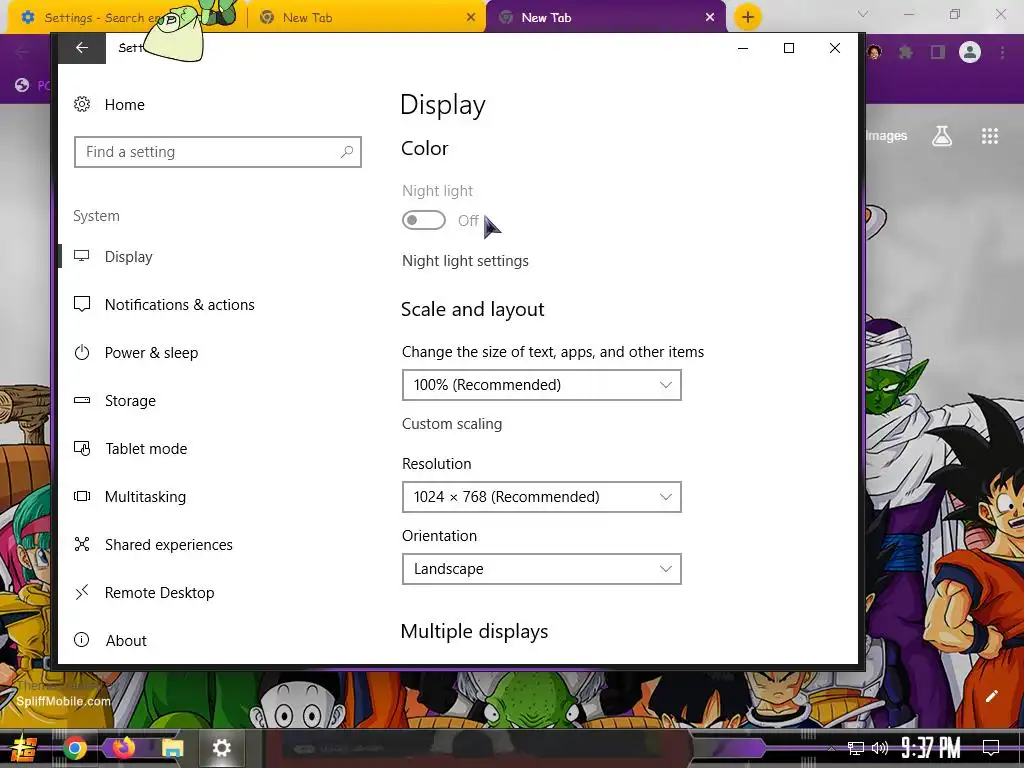Open Chrome three-dot menu
The image size is (1024, 768).
tap(1002, 52)
